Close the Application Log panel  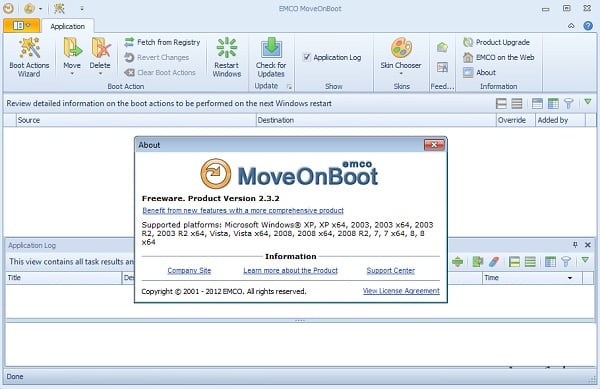(588, 245)
